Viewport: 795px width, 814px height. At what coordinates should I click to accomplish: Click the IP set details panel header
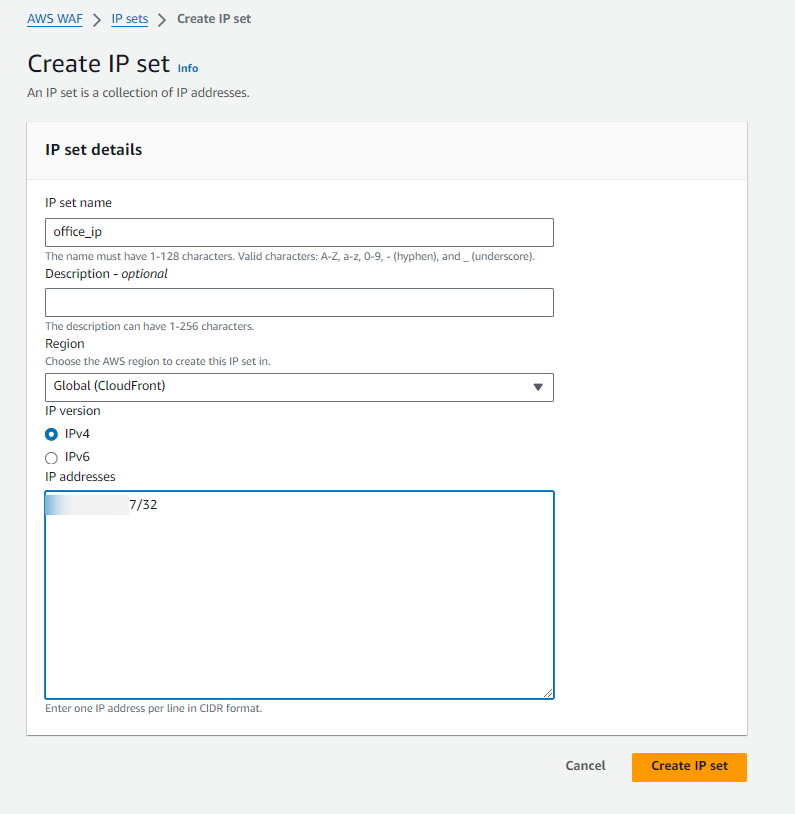pos(94,150)
